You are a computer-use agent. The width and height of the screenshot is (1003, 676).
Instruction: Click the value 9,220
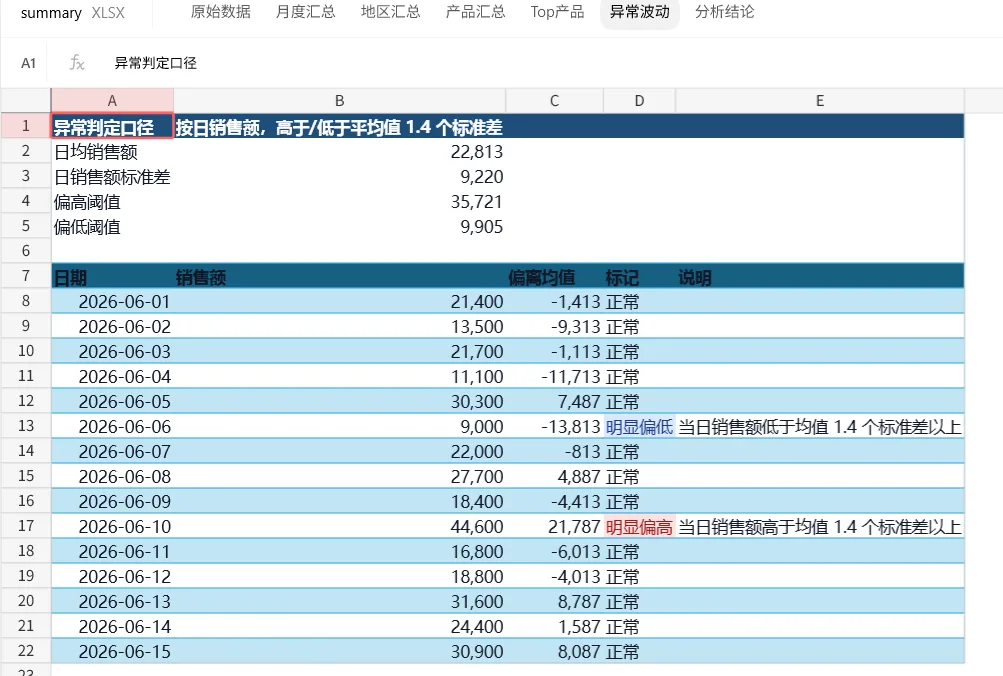[x=482, y=177]
